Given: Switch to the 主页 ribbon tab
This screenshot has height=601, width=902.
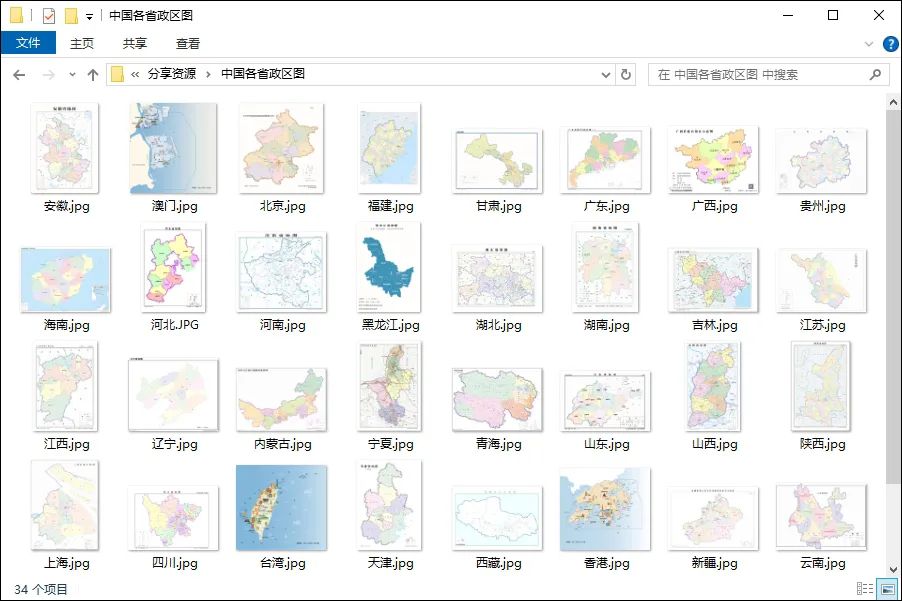Looking at the screenshot, I should [82, 44].
